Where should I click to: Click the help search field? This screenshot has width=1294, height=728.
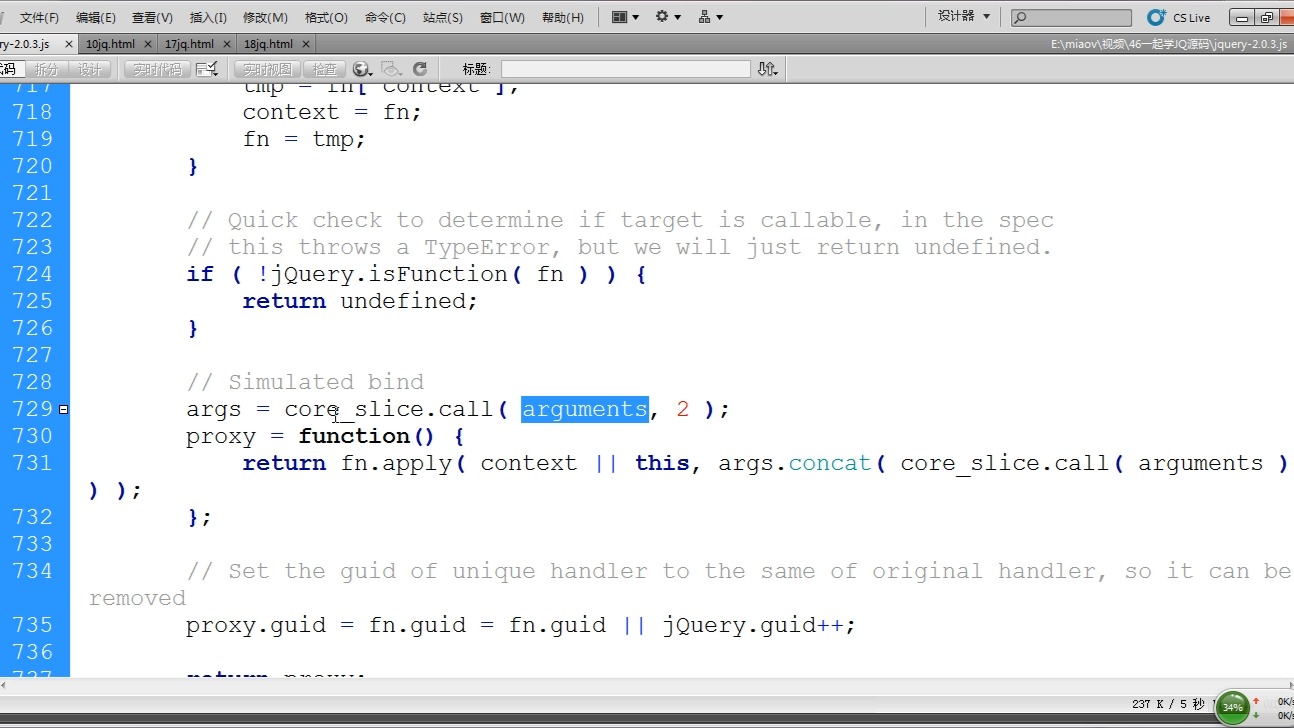click(1071, 17)
